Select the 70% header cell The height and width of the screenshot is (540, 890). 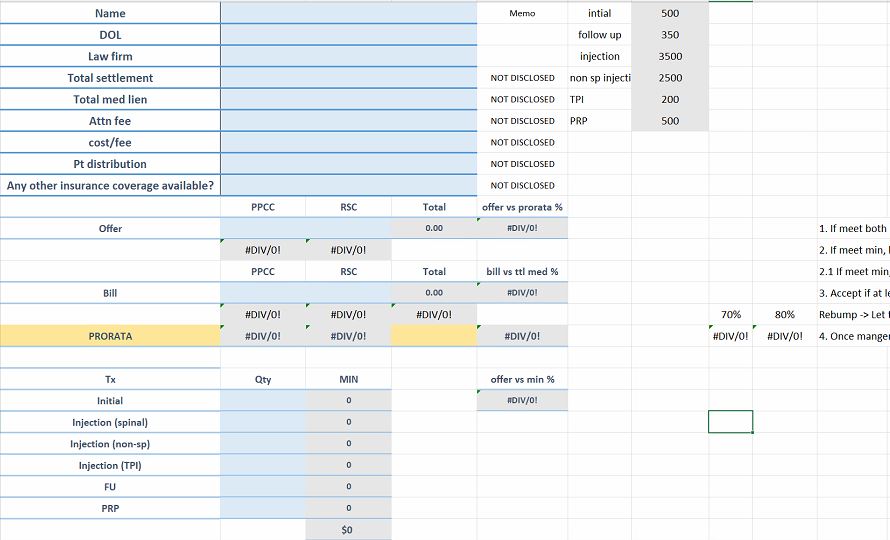(731, 315)
